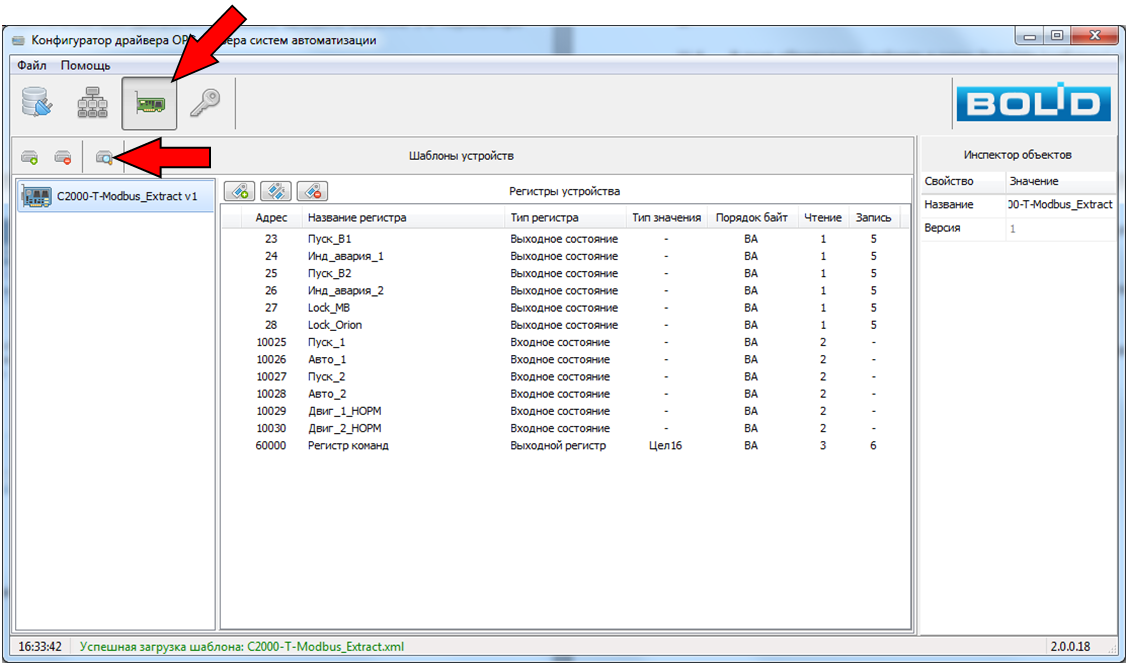This screenshot has width=1127, height=665.
Task: Click the search/load device template icon
Action: pyautogui.click(x=103, y=157)
